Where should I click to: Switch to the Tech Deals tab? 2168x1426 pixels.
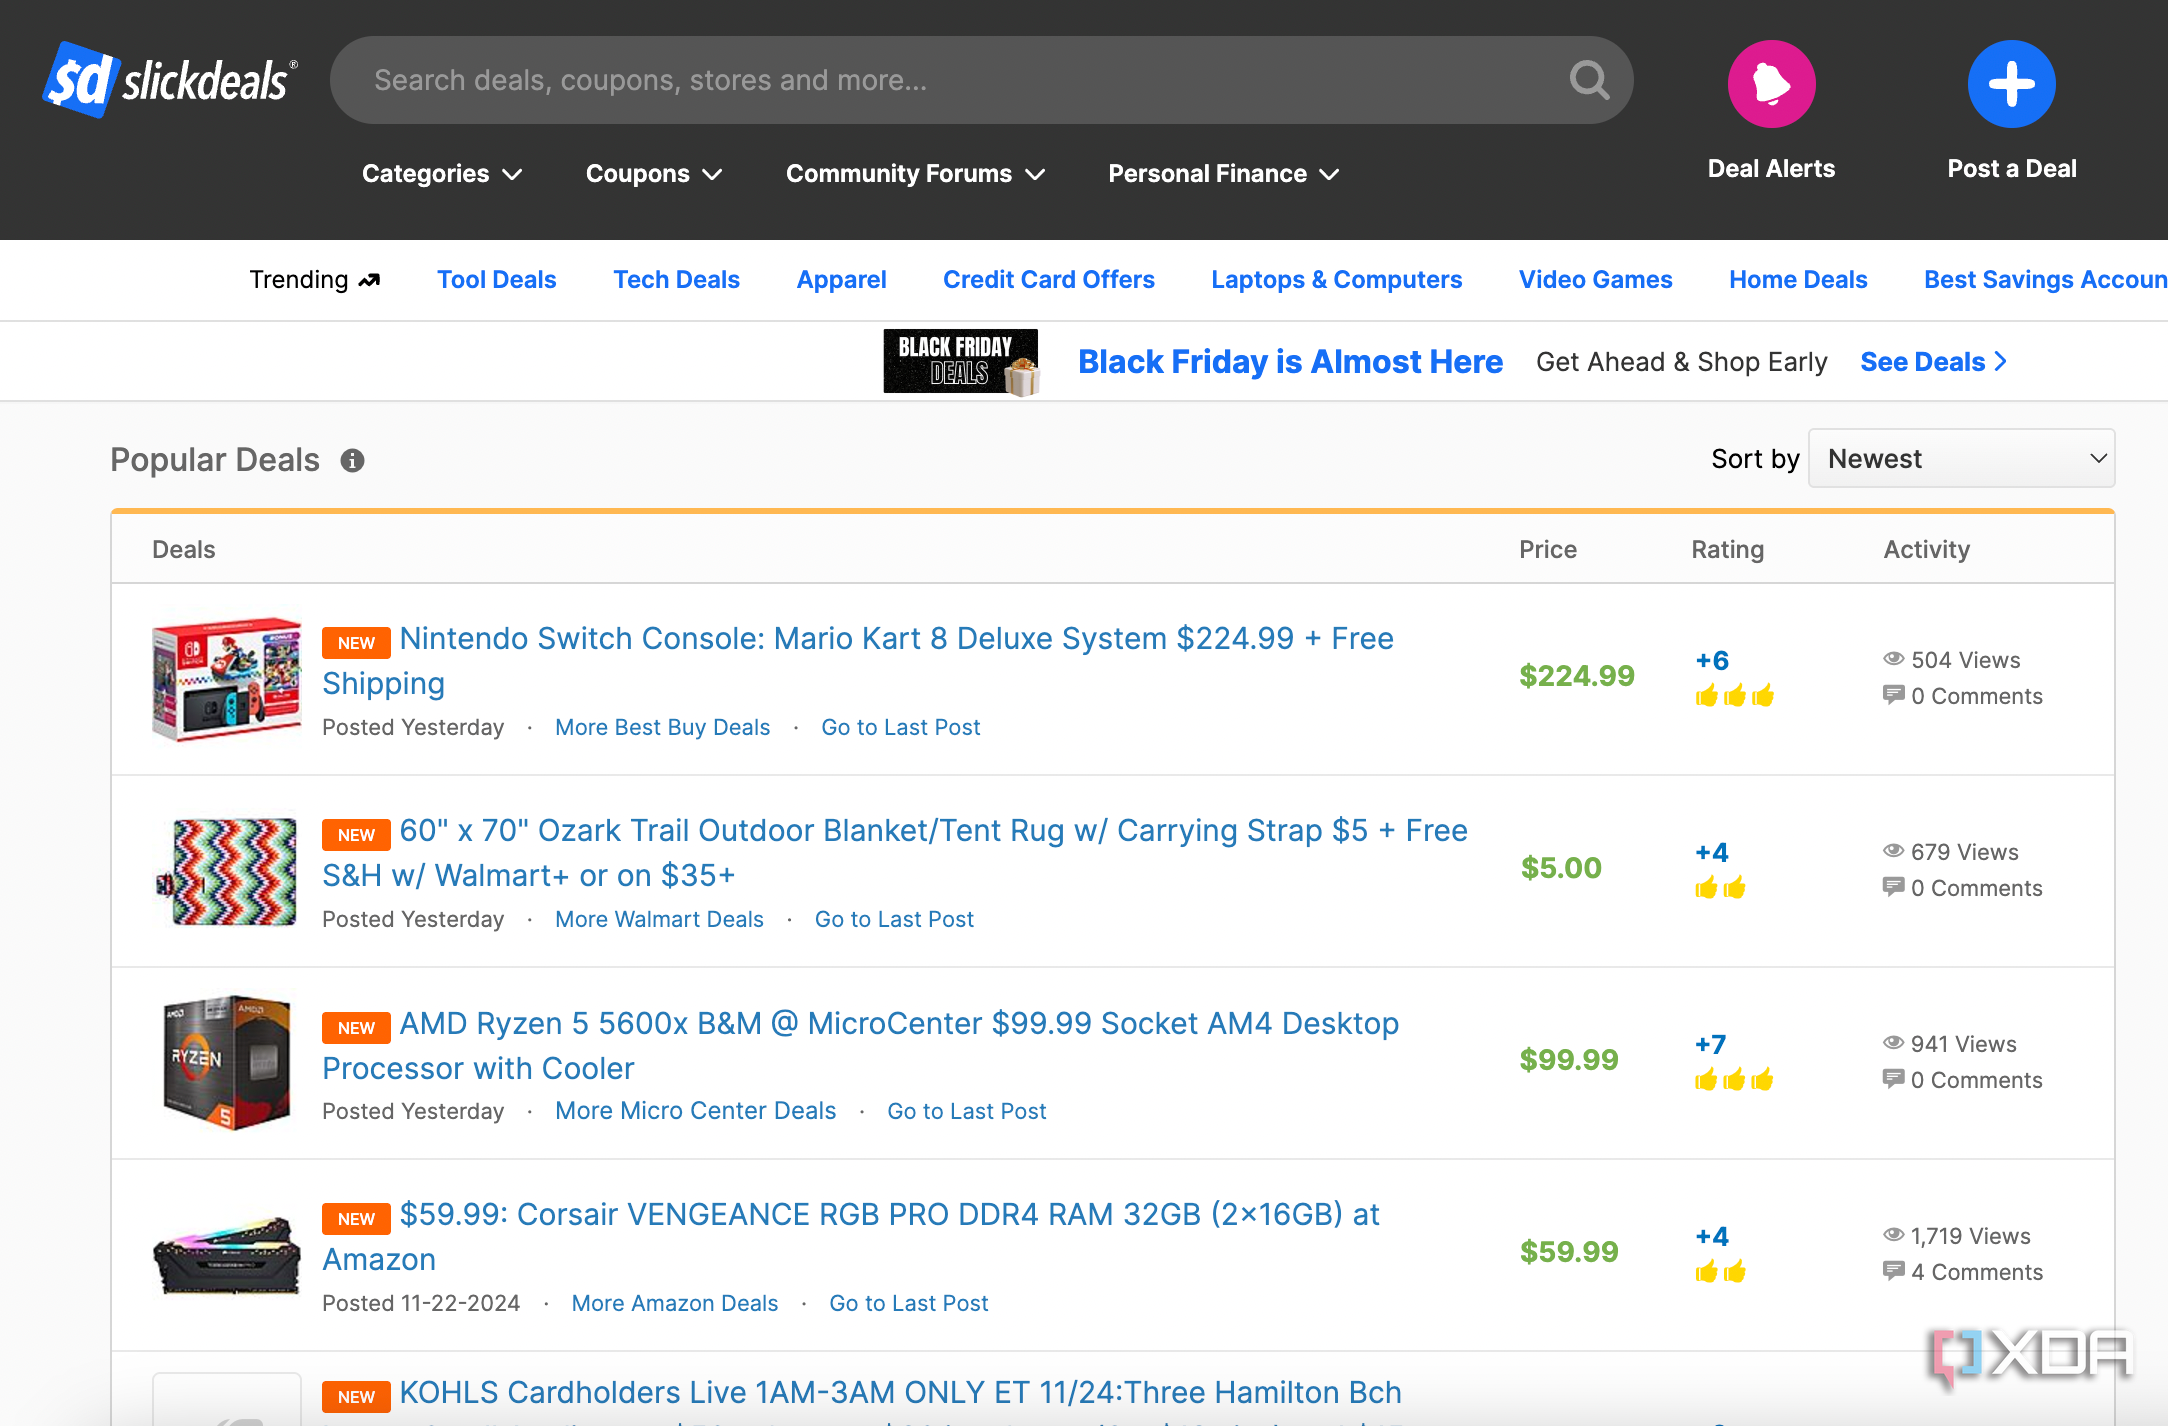676,279
